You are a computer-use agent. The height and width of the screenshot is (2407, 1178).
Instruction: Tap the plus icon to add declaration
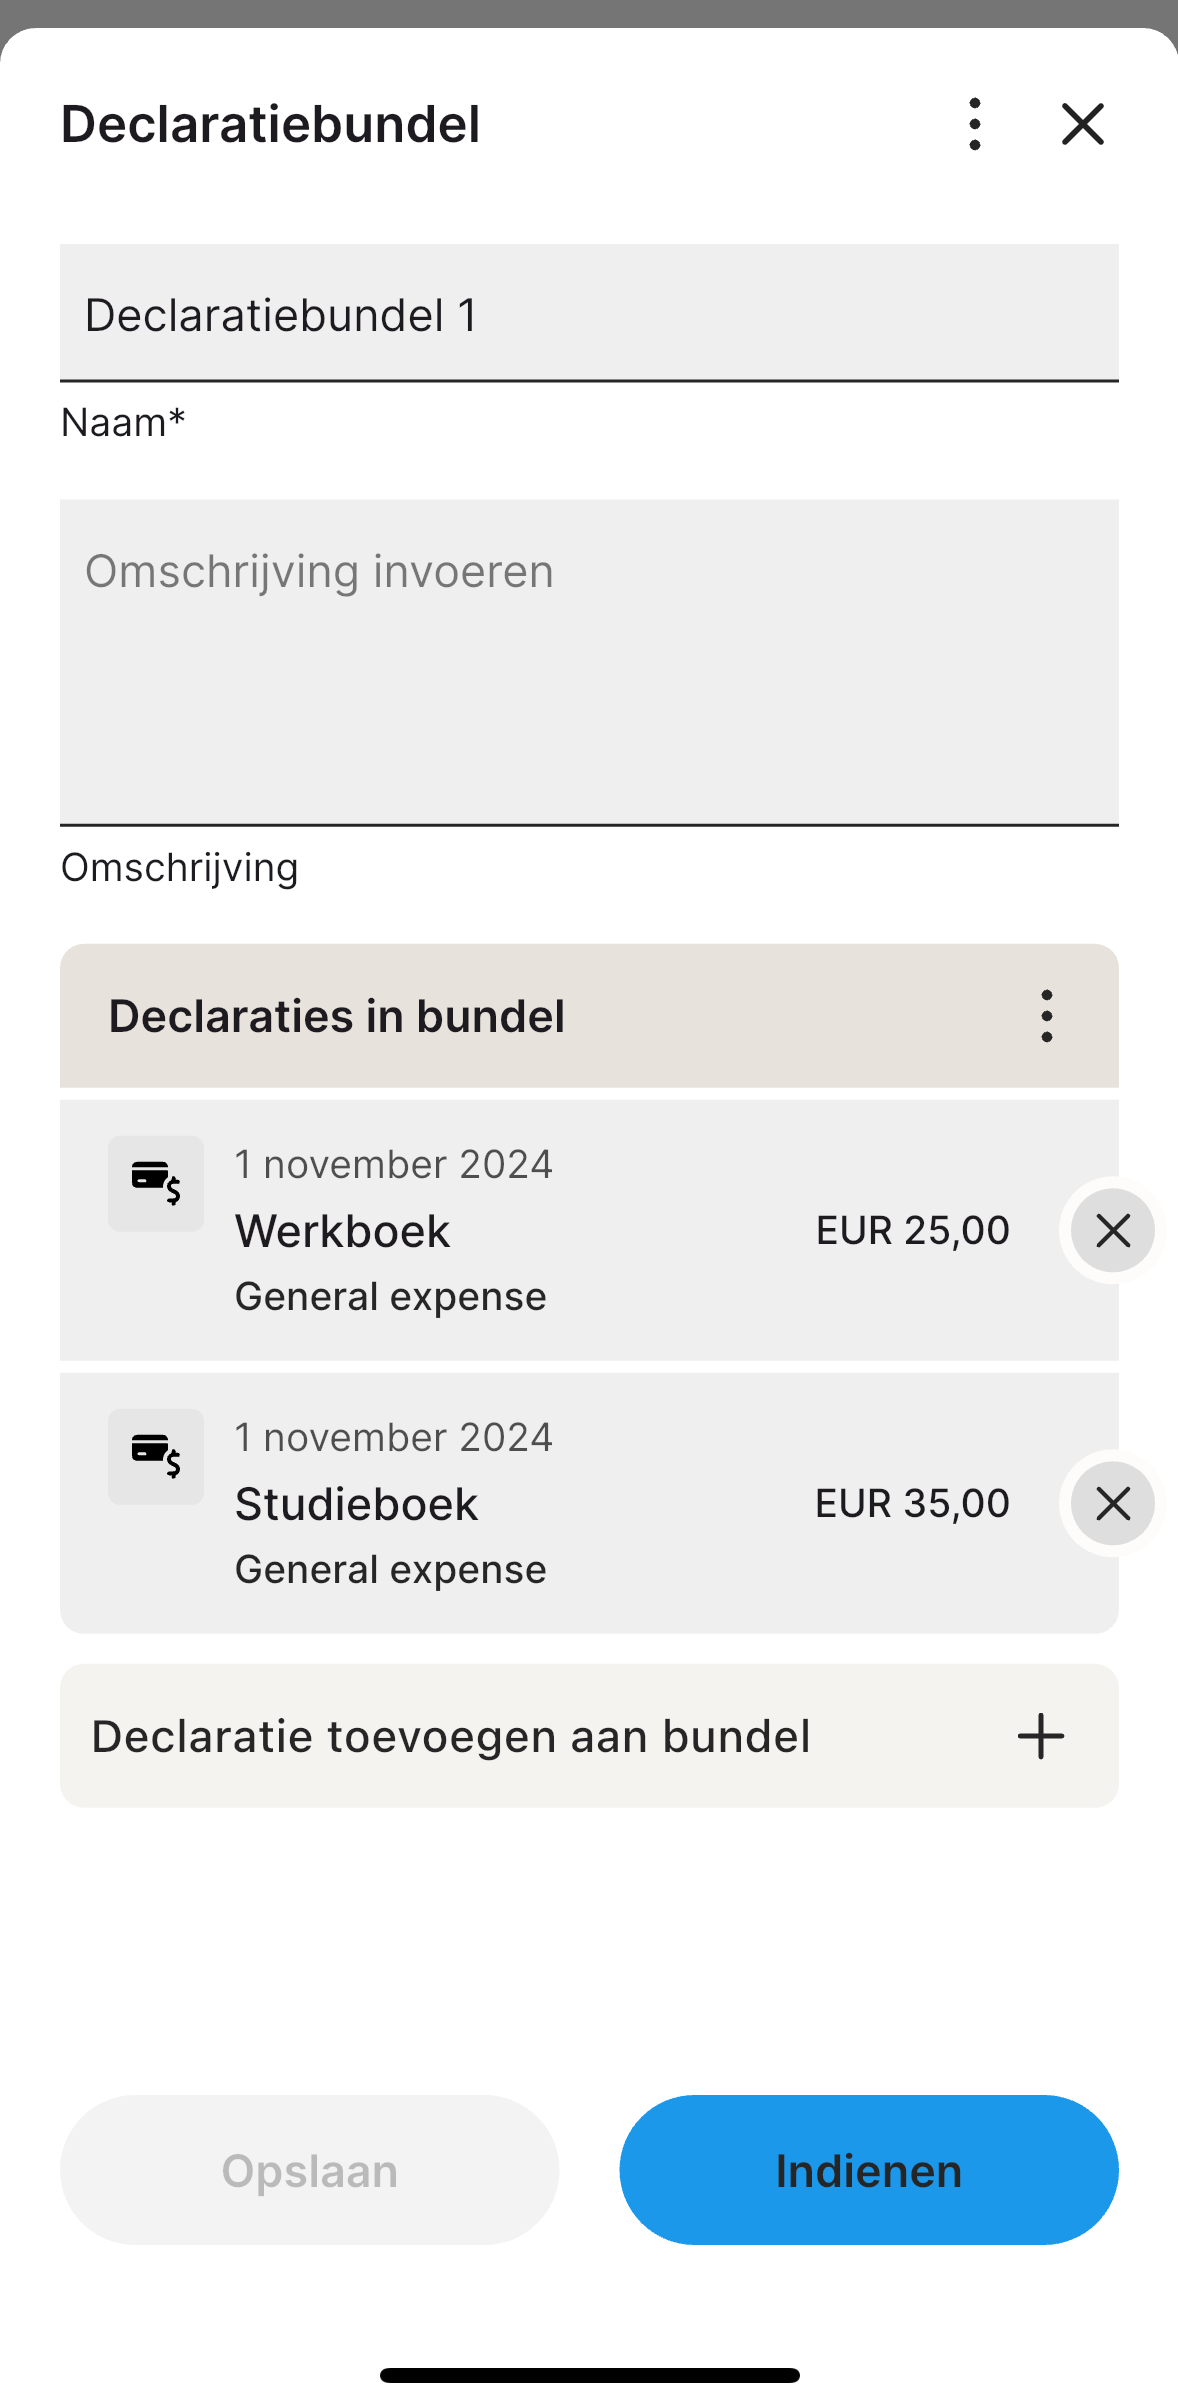click(1040, 1736)
